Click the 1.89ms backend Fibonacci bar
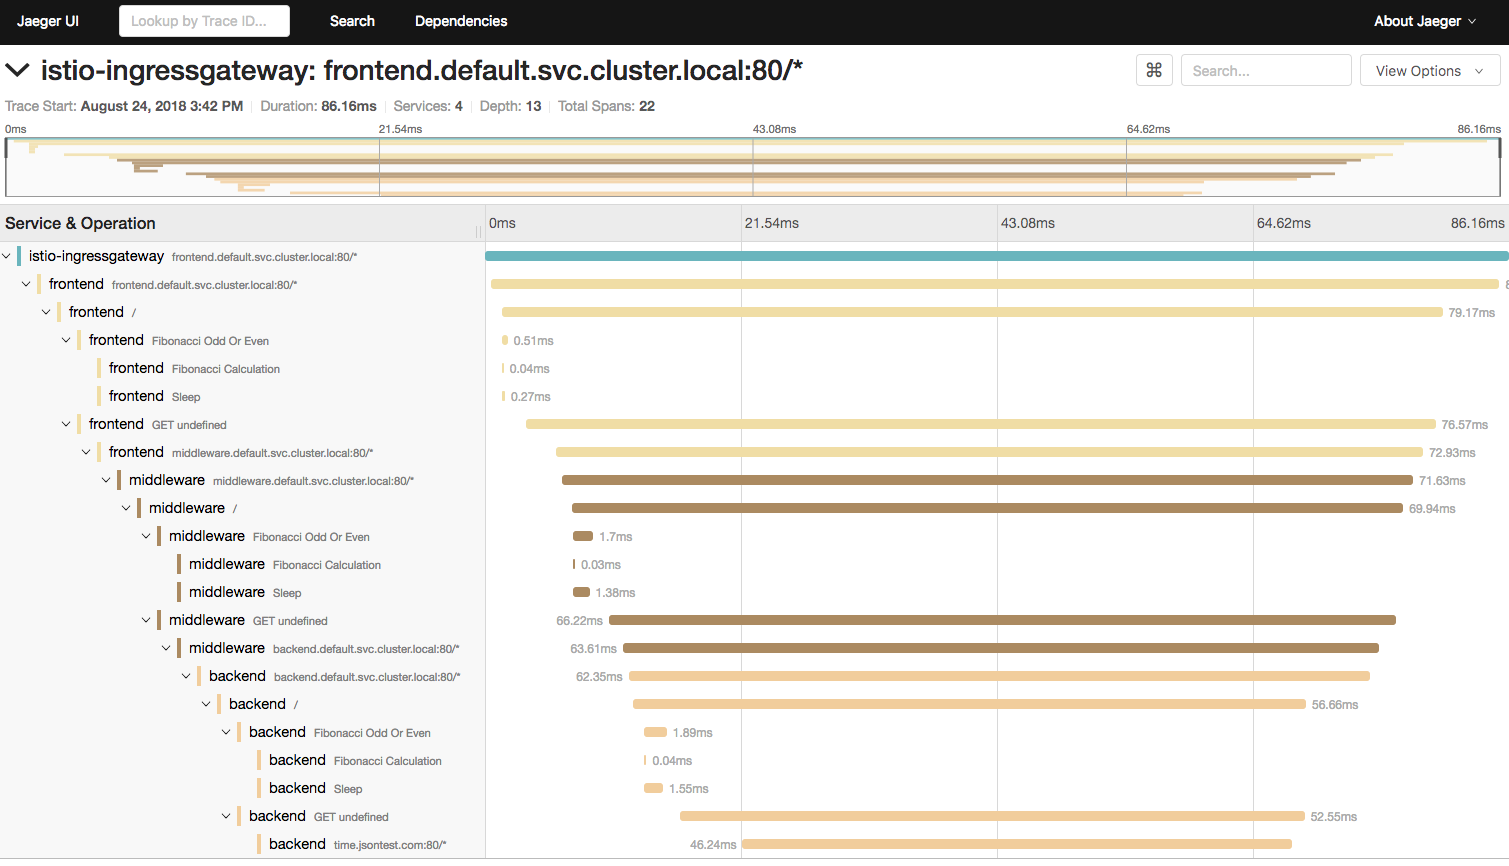The width and height of the screenshot is (1509, 866). click(655, 732)
